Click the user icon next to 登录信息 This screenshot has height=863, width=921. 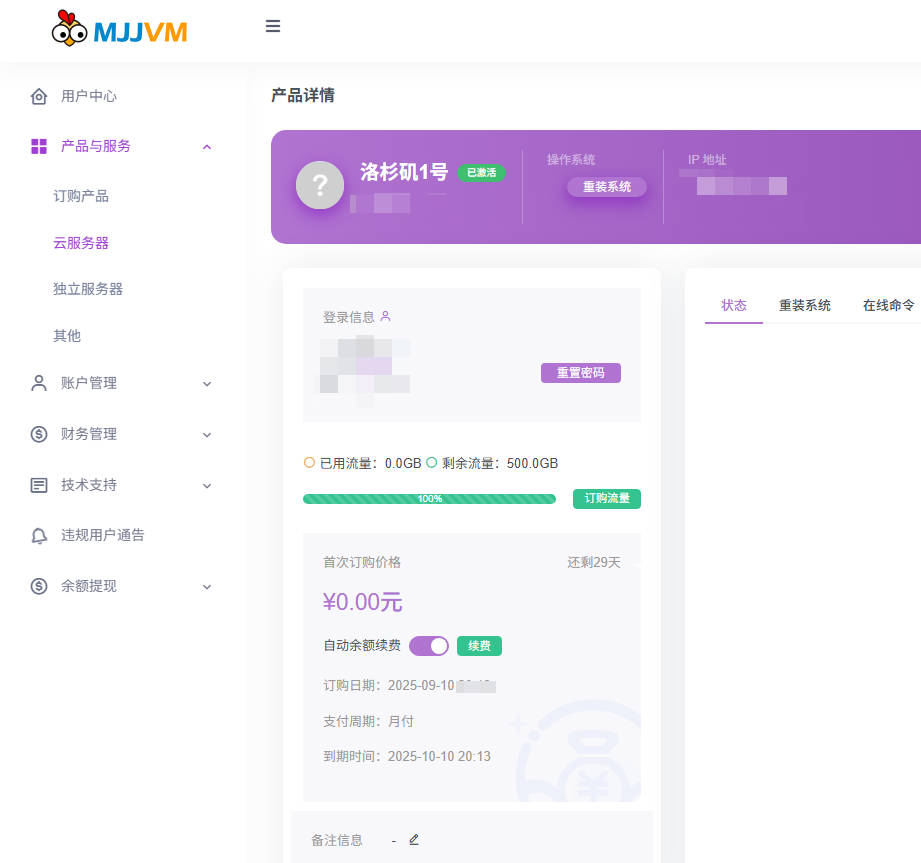386,317
